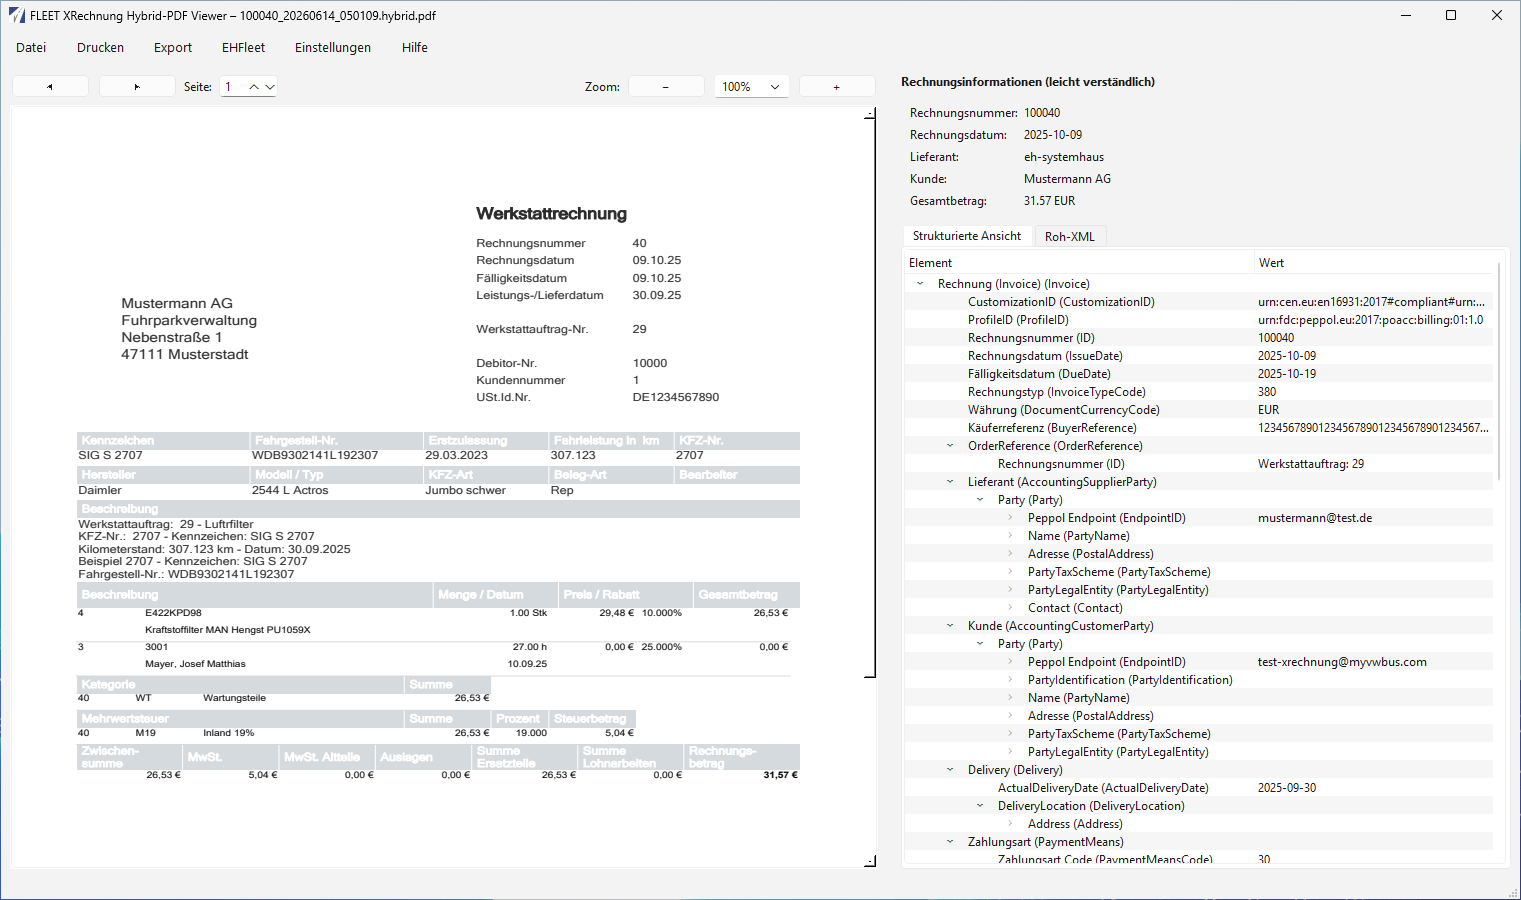1521x900 pixels.
Task: Select the ProfileID (ProfileID) row
Action: [1199, 320]
